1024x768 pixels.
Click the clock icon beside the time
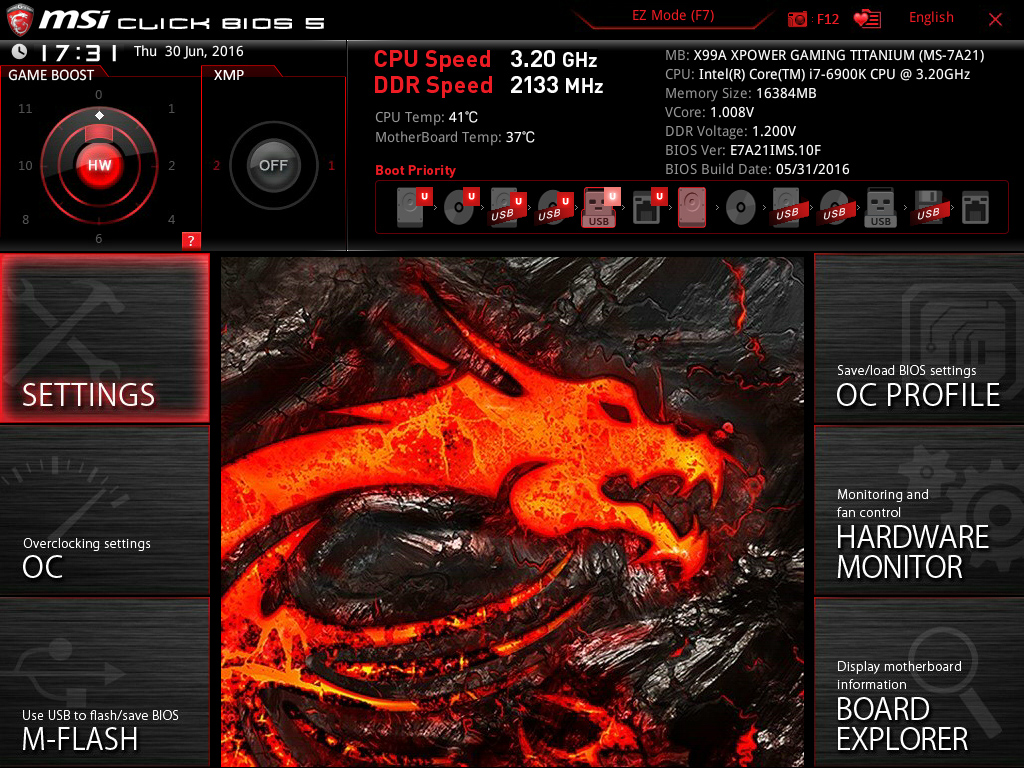(19, 51)
